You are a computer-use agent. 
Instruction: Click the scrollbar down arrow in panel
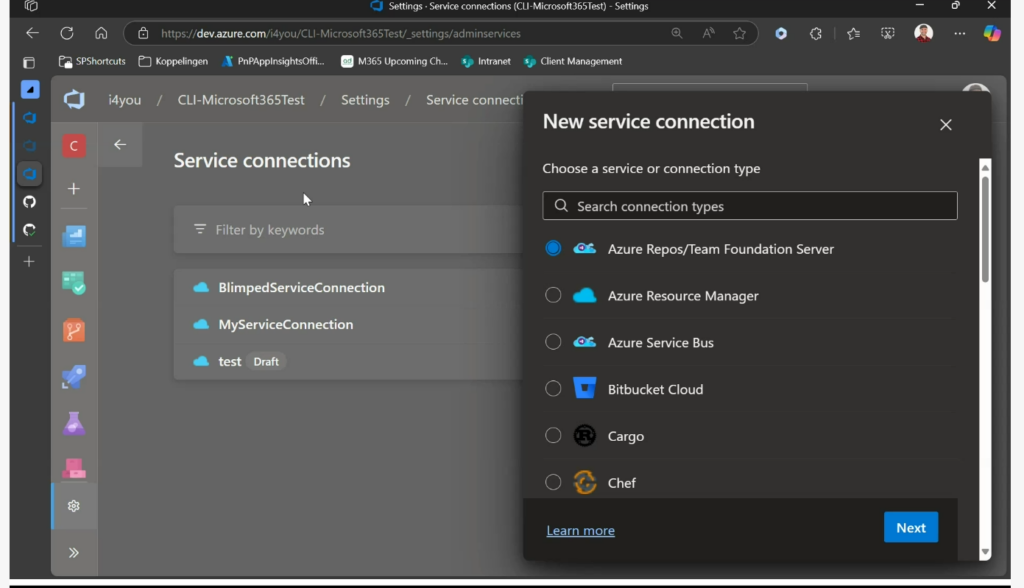[x=985, y=553]
